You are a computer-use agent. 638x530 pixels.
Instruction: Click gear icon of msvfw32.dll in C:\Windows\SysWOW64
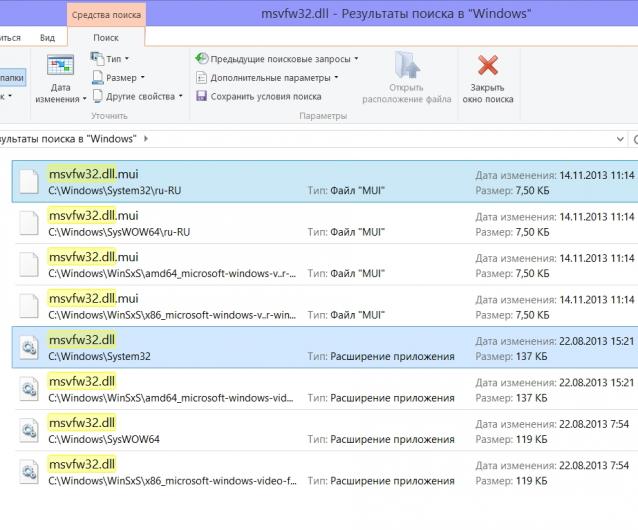click(29, 430)
